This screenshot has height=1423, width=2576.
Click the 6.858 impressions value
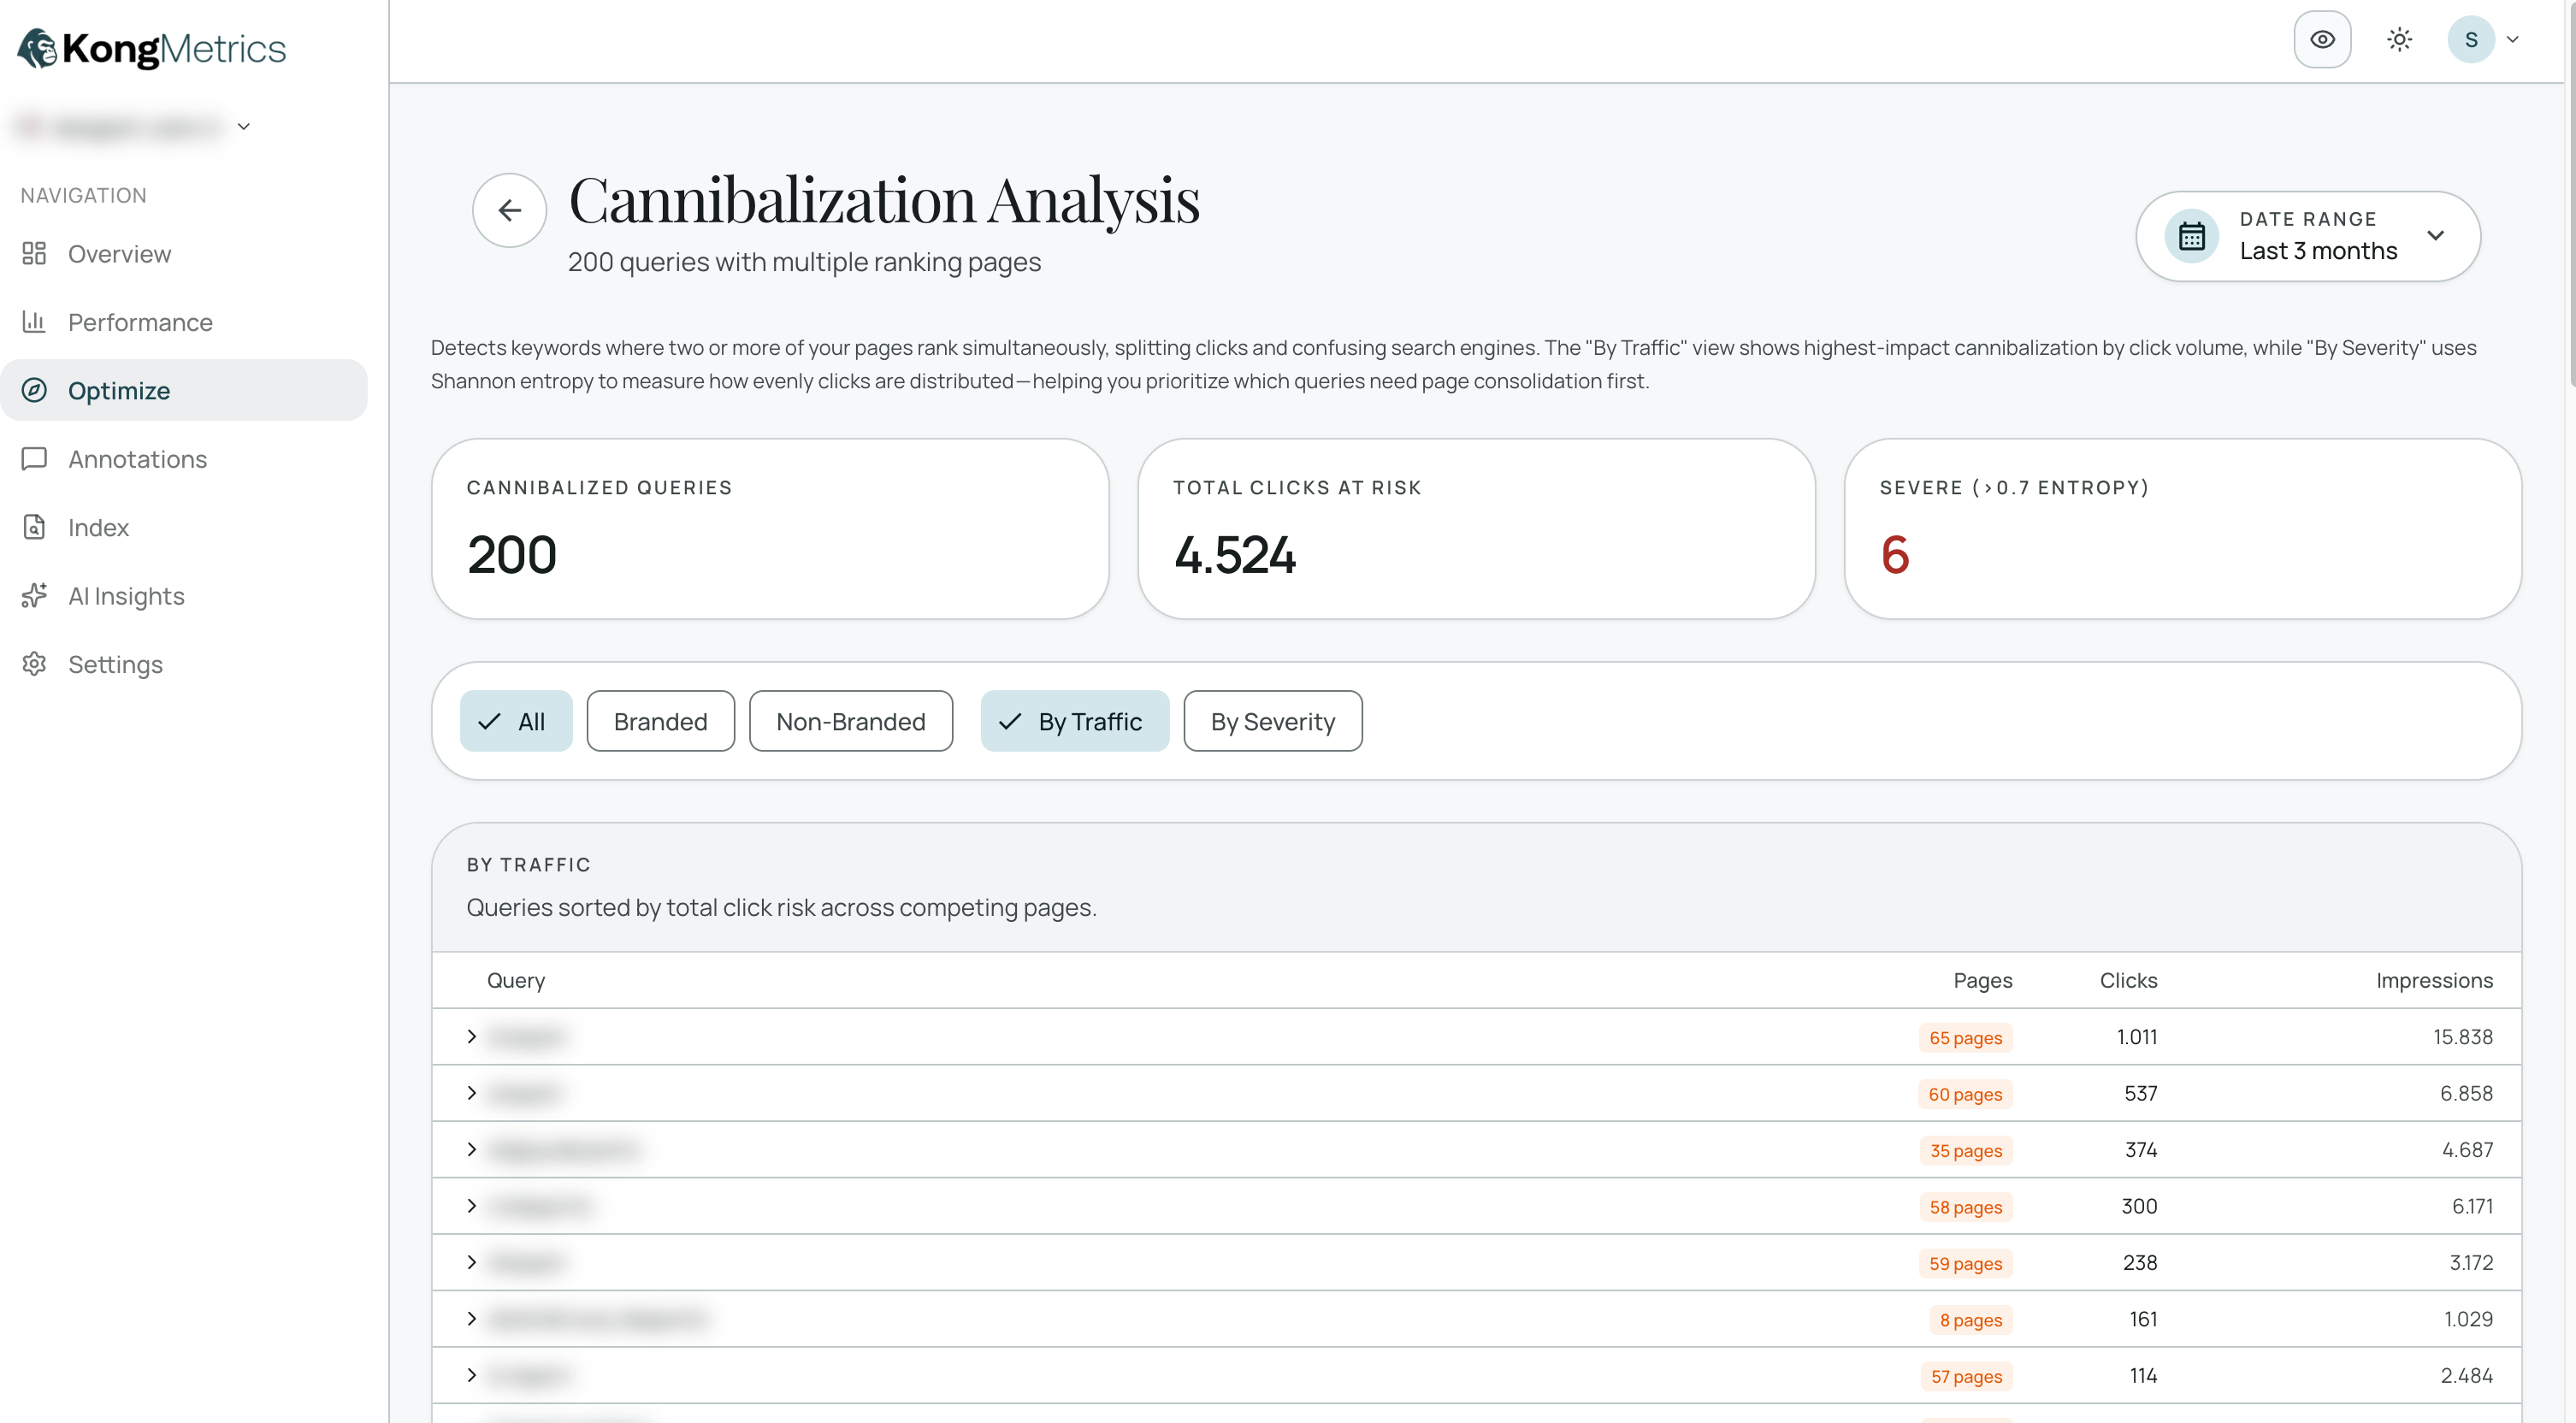tap(2466, 1093)
